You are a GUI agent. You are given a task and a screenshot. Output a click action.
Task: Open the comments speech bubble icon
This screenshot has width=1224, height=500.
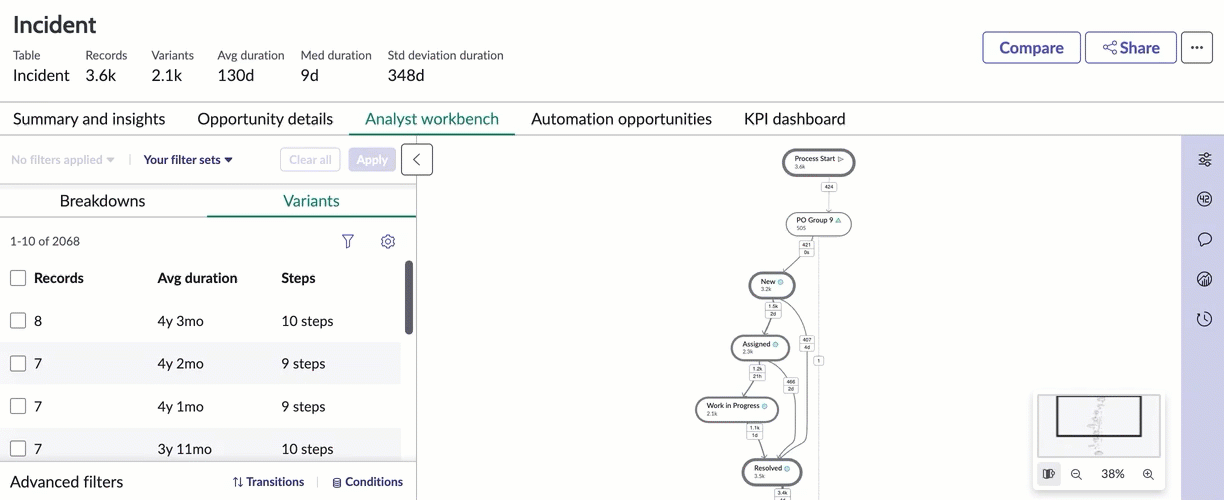click(1204, 239)
